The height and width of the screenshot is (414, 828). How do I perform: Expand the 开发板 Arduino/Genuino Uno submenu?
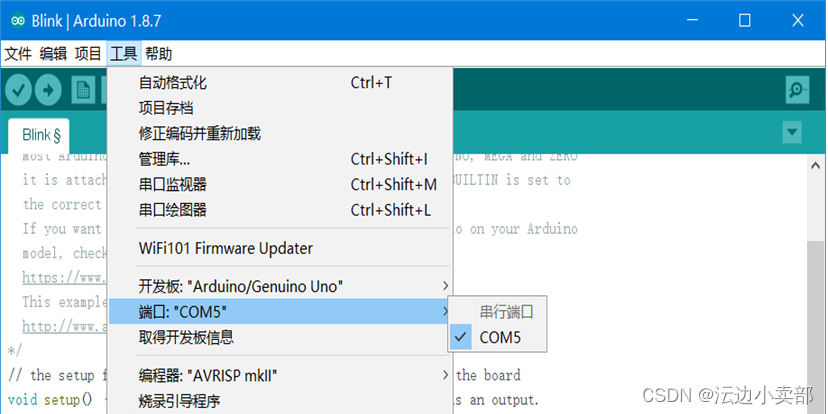pyautogui.click(x=280, y=287)
